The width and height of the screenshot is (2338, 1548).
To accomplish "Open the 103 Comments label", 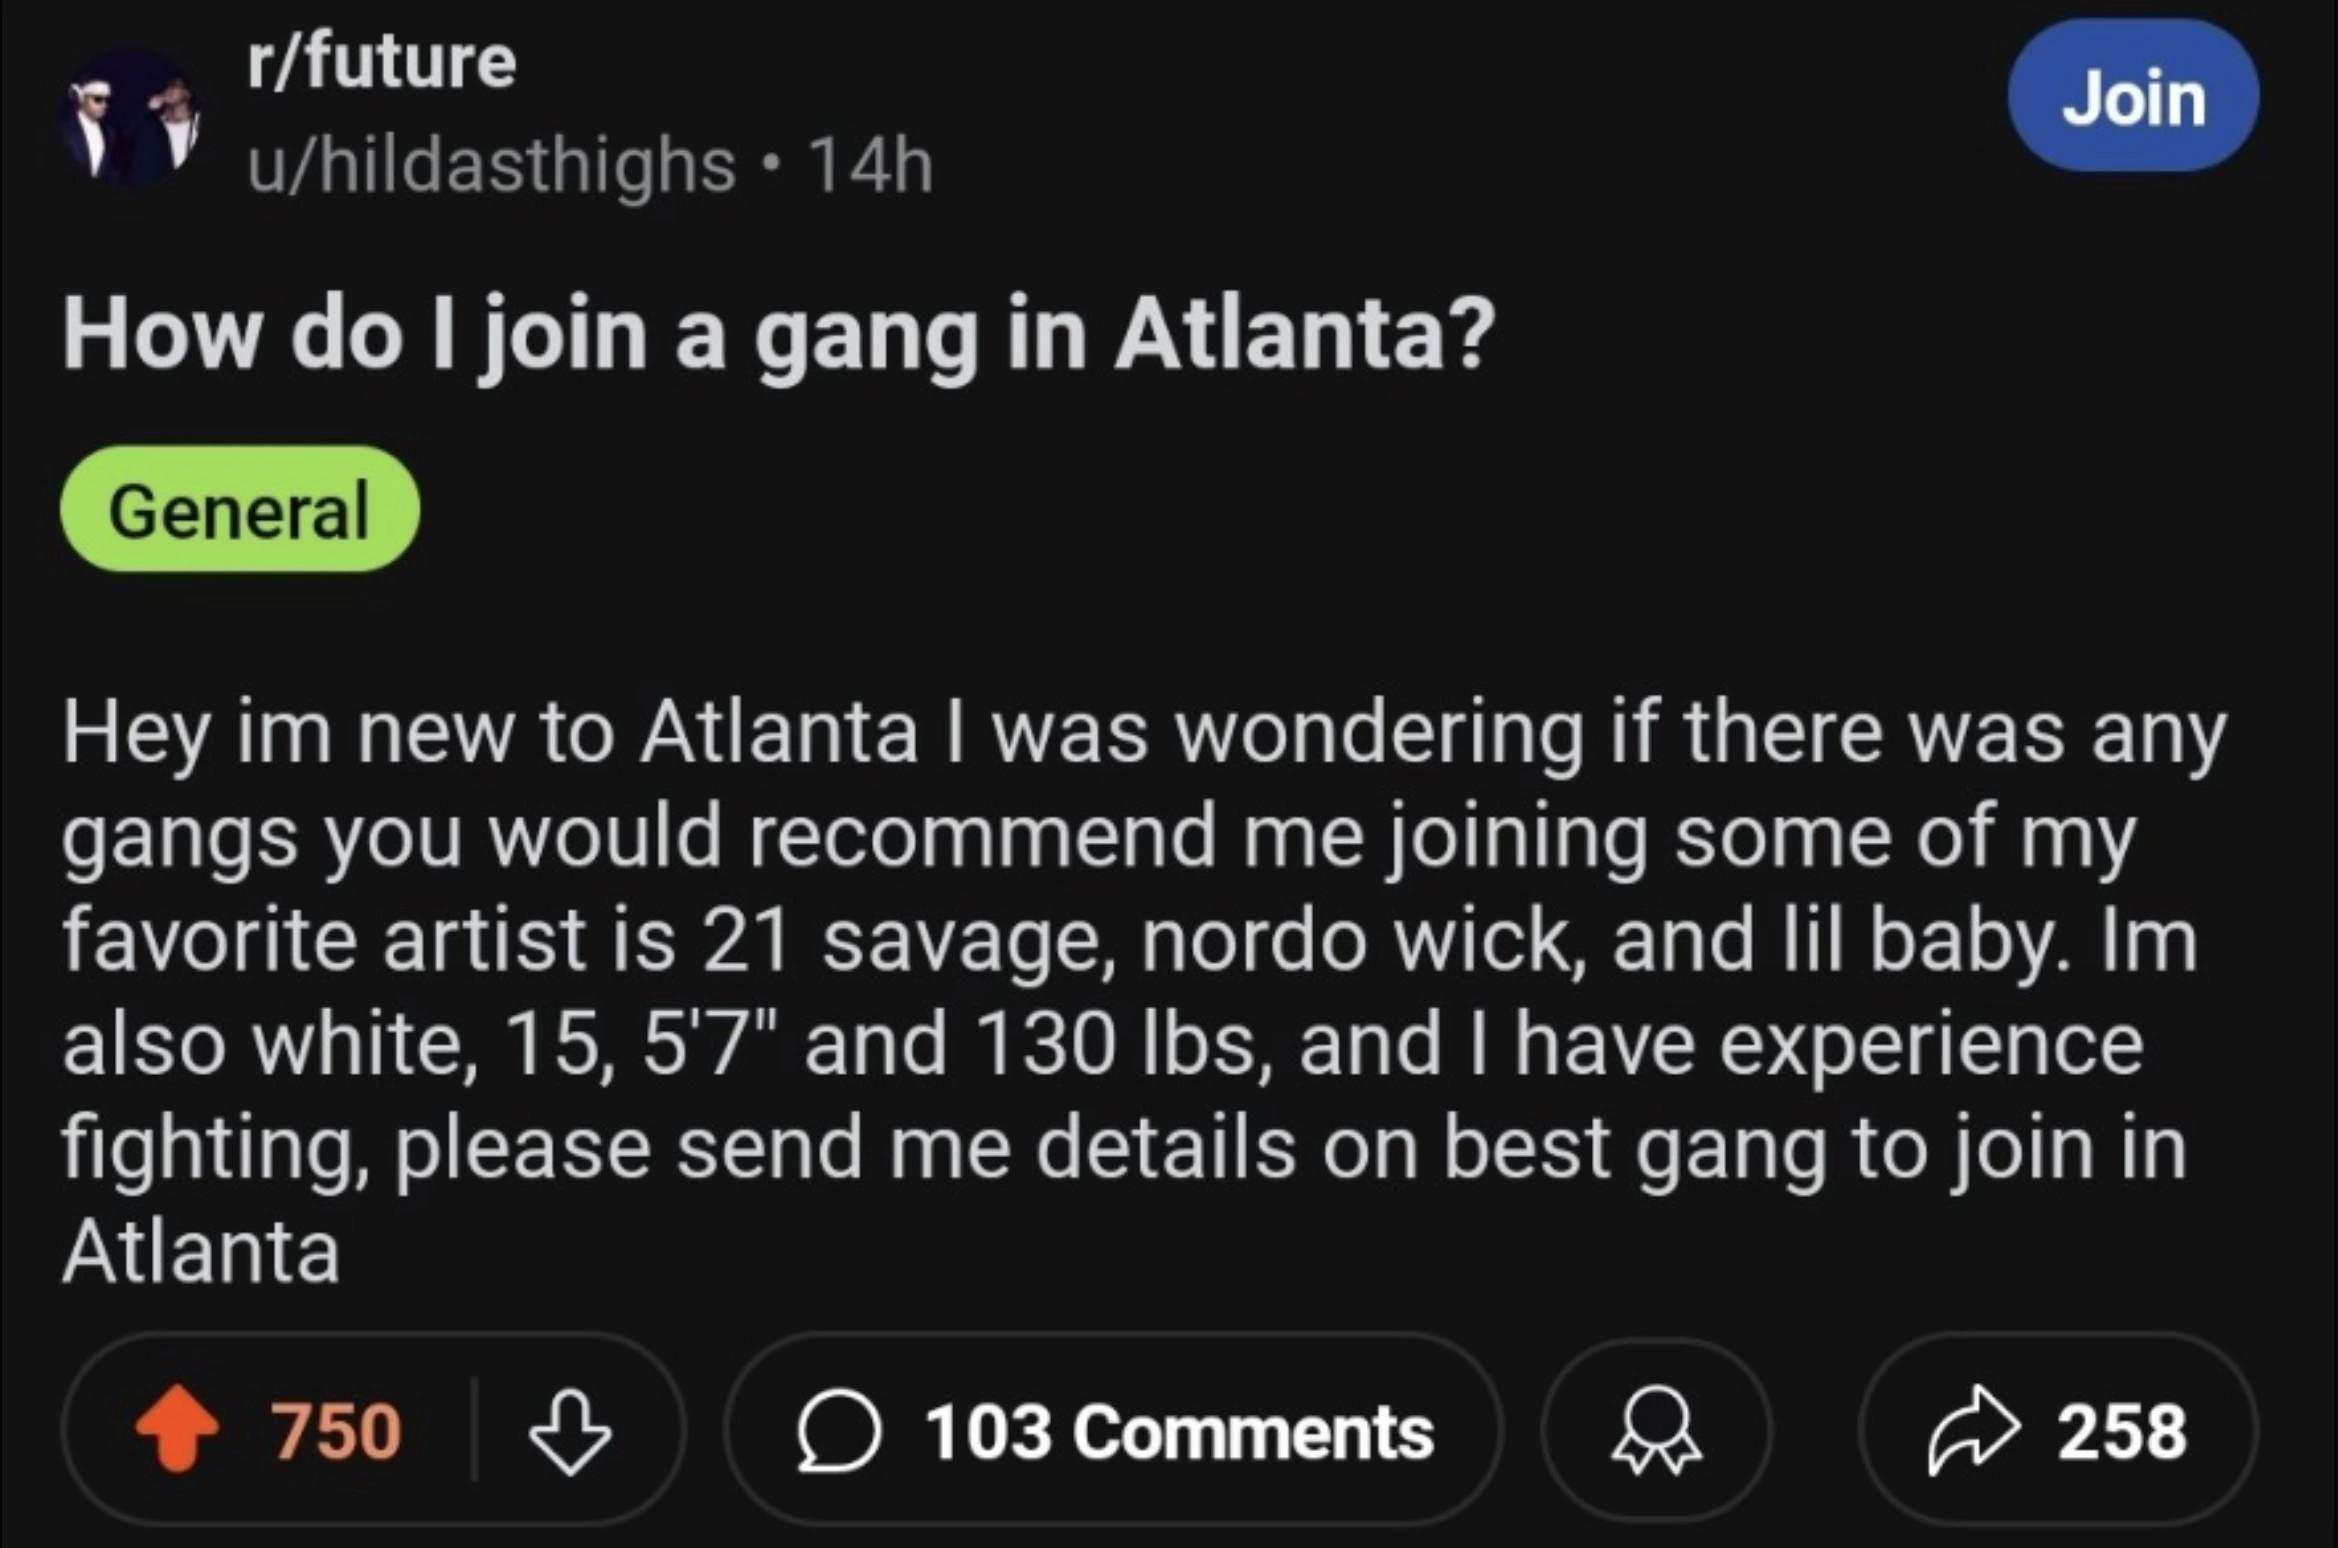I will 1178,1431.
